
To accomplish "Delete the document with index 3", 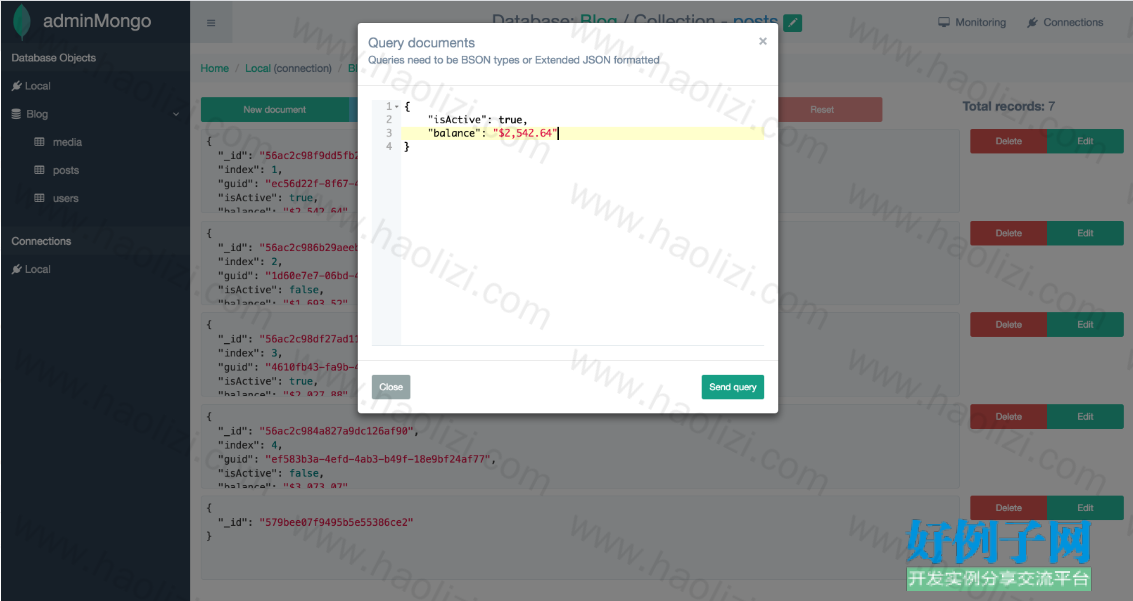I will coord(1009,325).
